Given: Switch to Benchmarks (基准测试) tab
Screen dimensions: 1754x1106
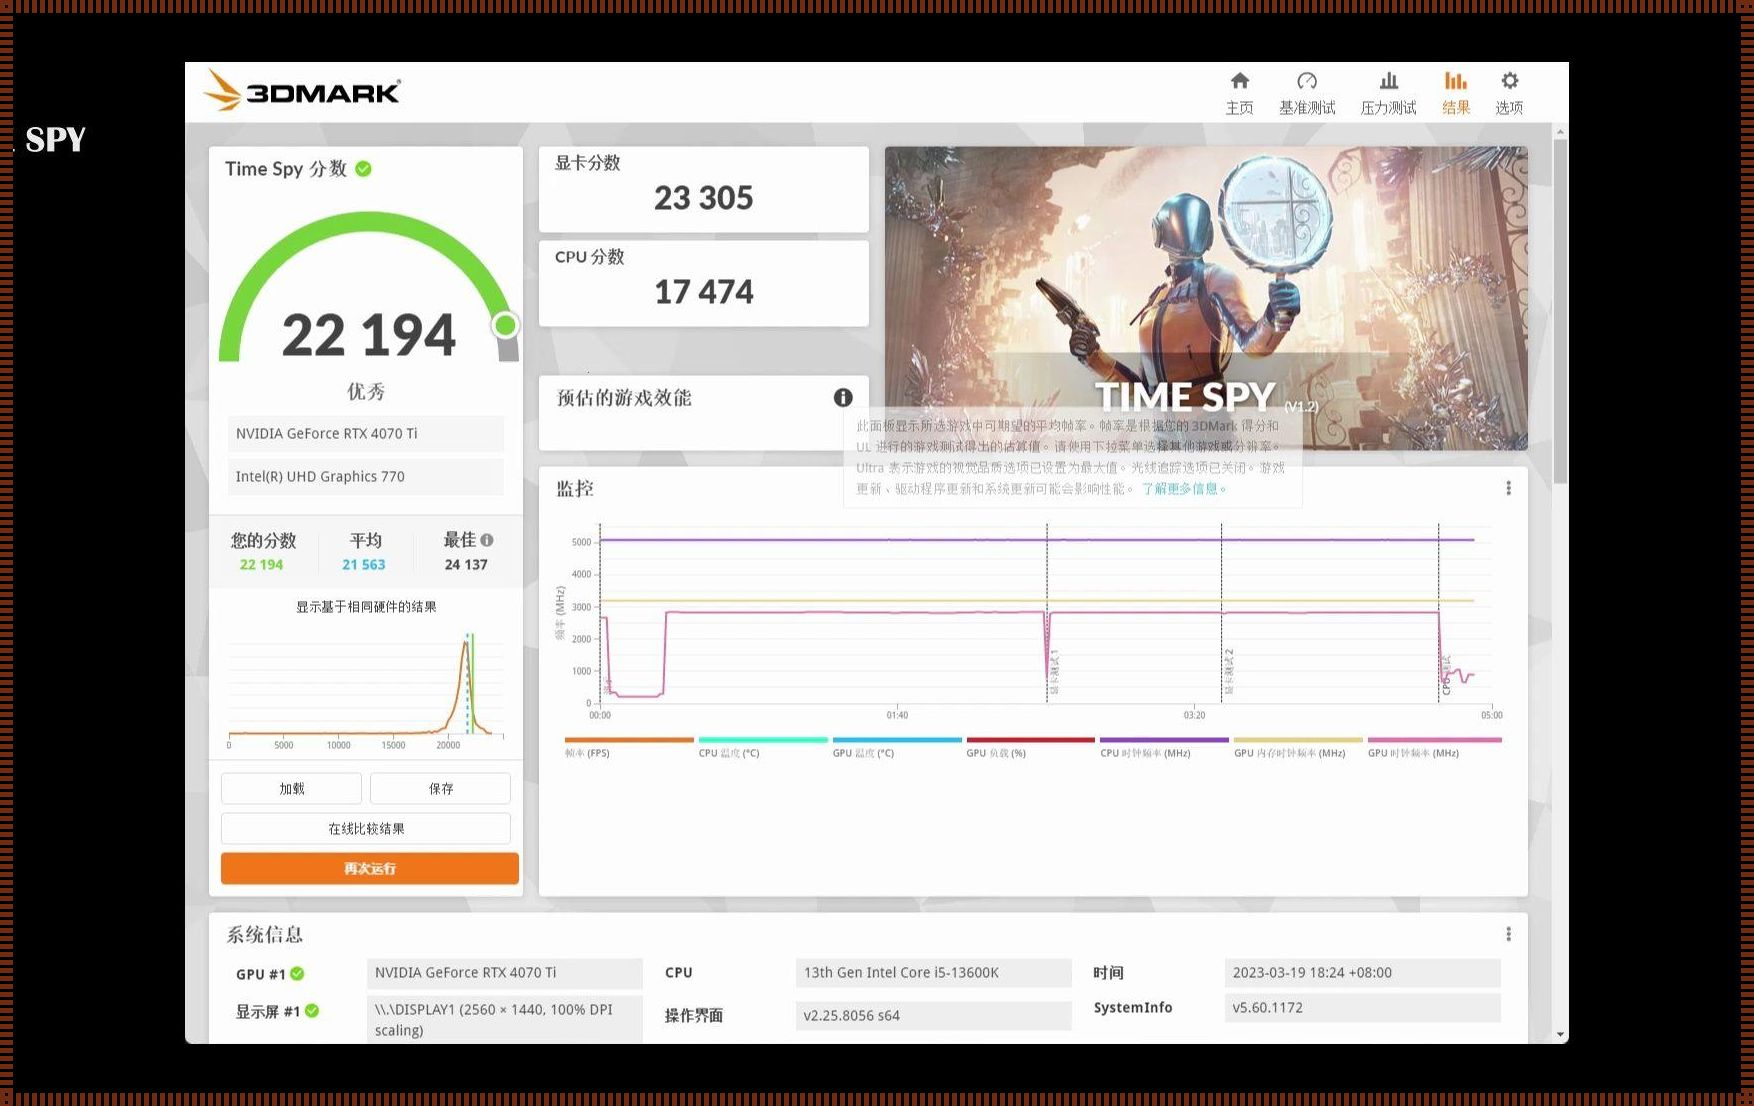Looking at the screenshot, I should tap(1307, 93).
